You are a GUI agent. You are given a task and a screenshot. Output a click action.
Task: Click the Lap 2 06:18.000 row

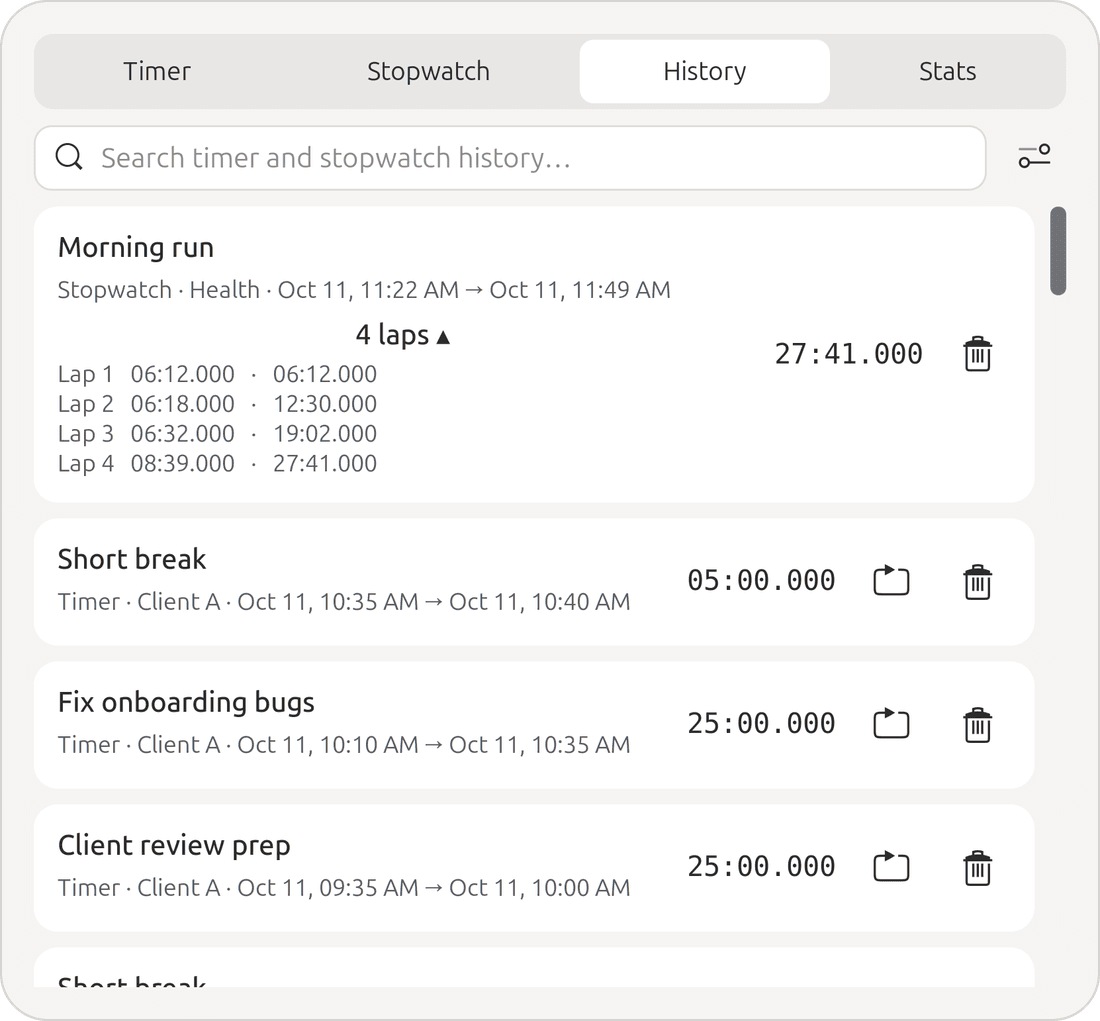[217, 404]
